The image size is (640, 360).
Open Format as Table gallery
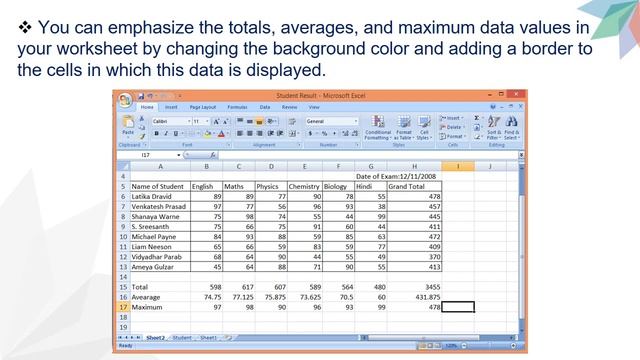[404, 128]
